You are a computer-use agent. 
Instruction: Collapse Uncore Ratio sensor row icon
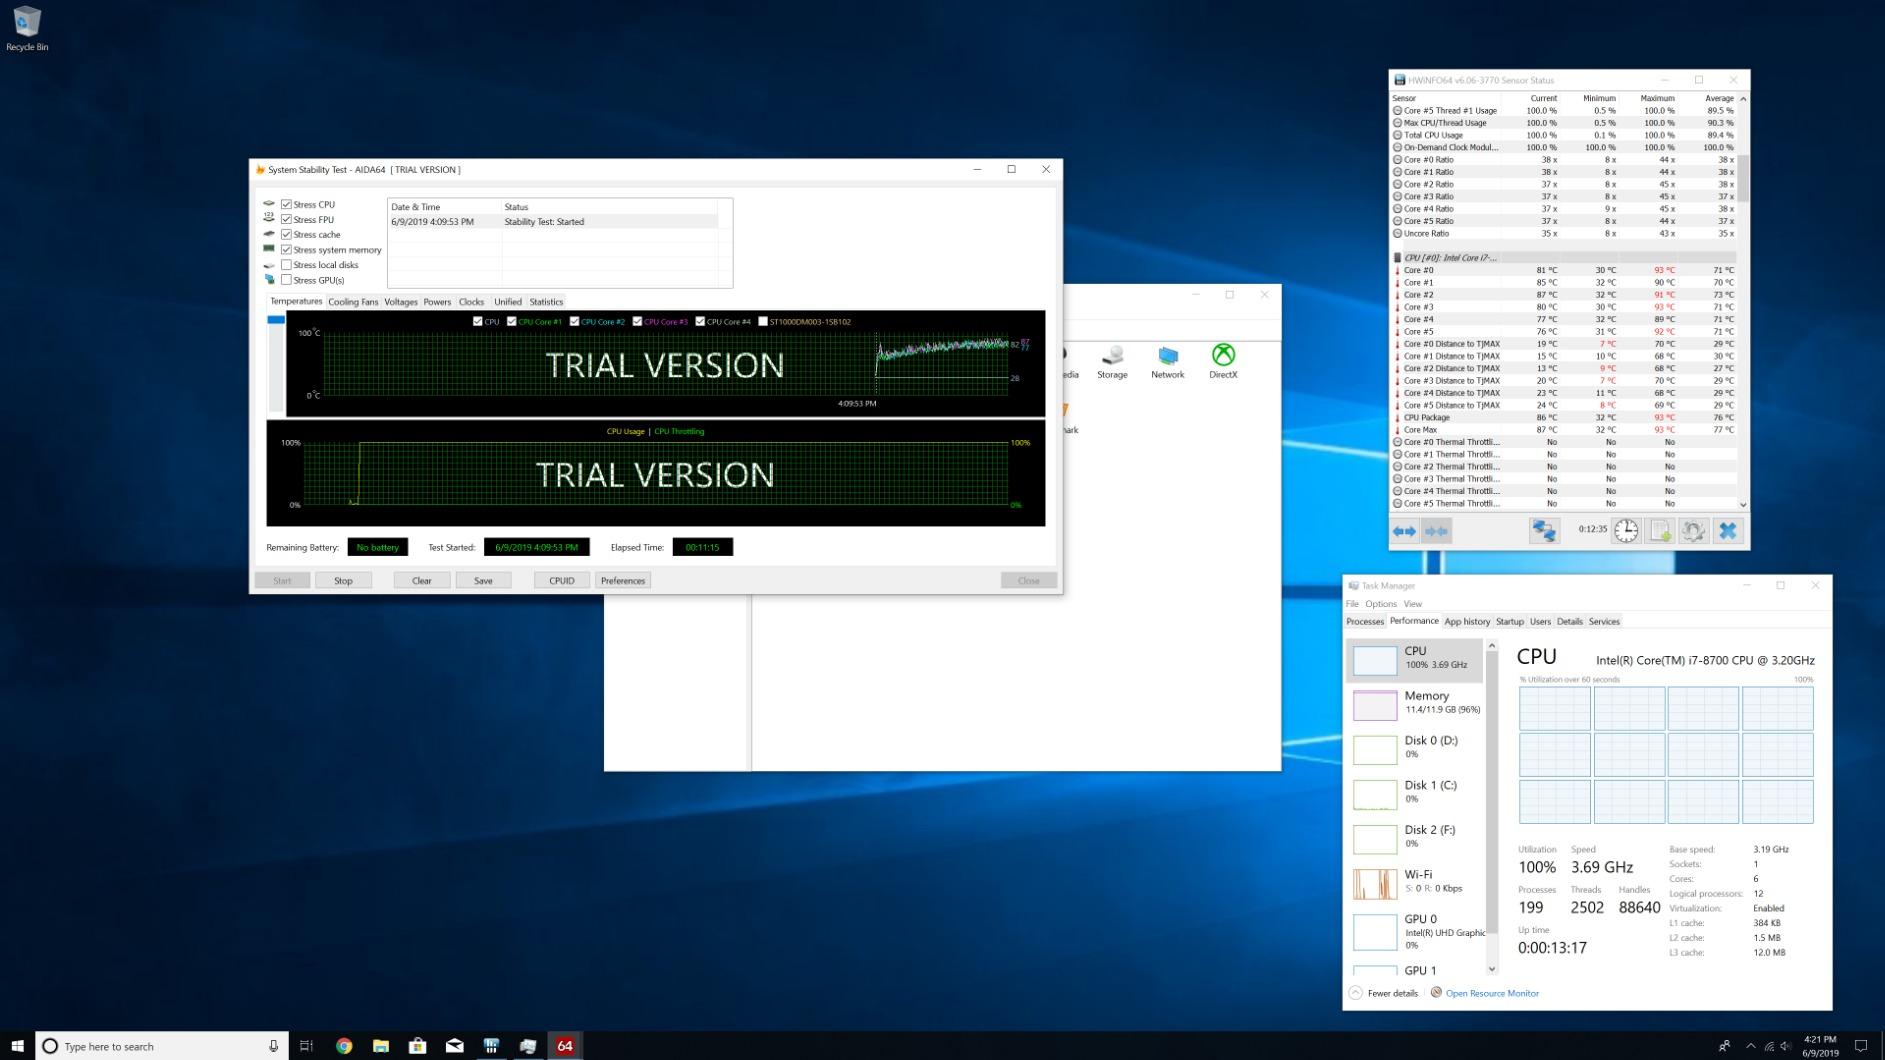[x=1397, y=234]
